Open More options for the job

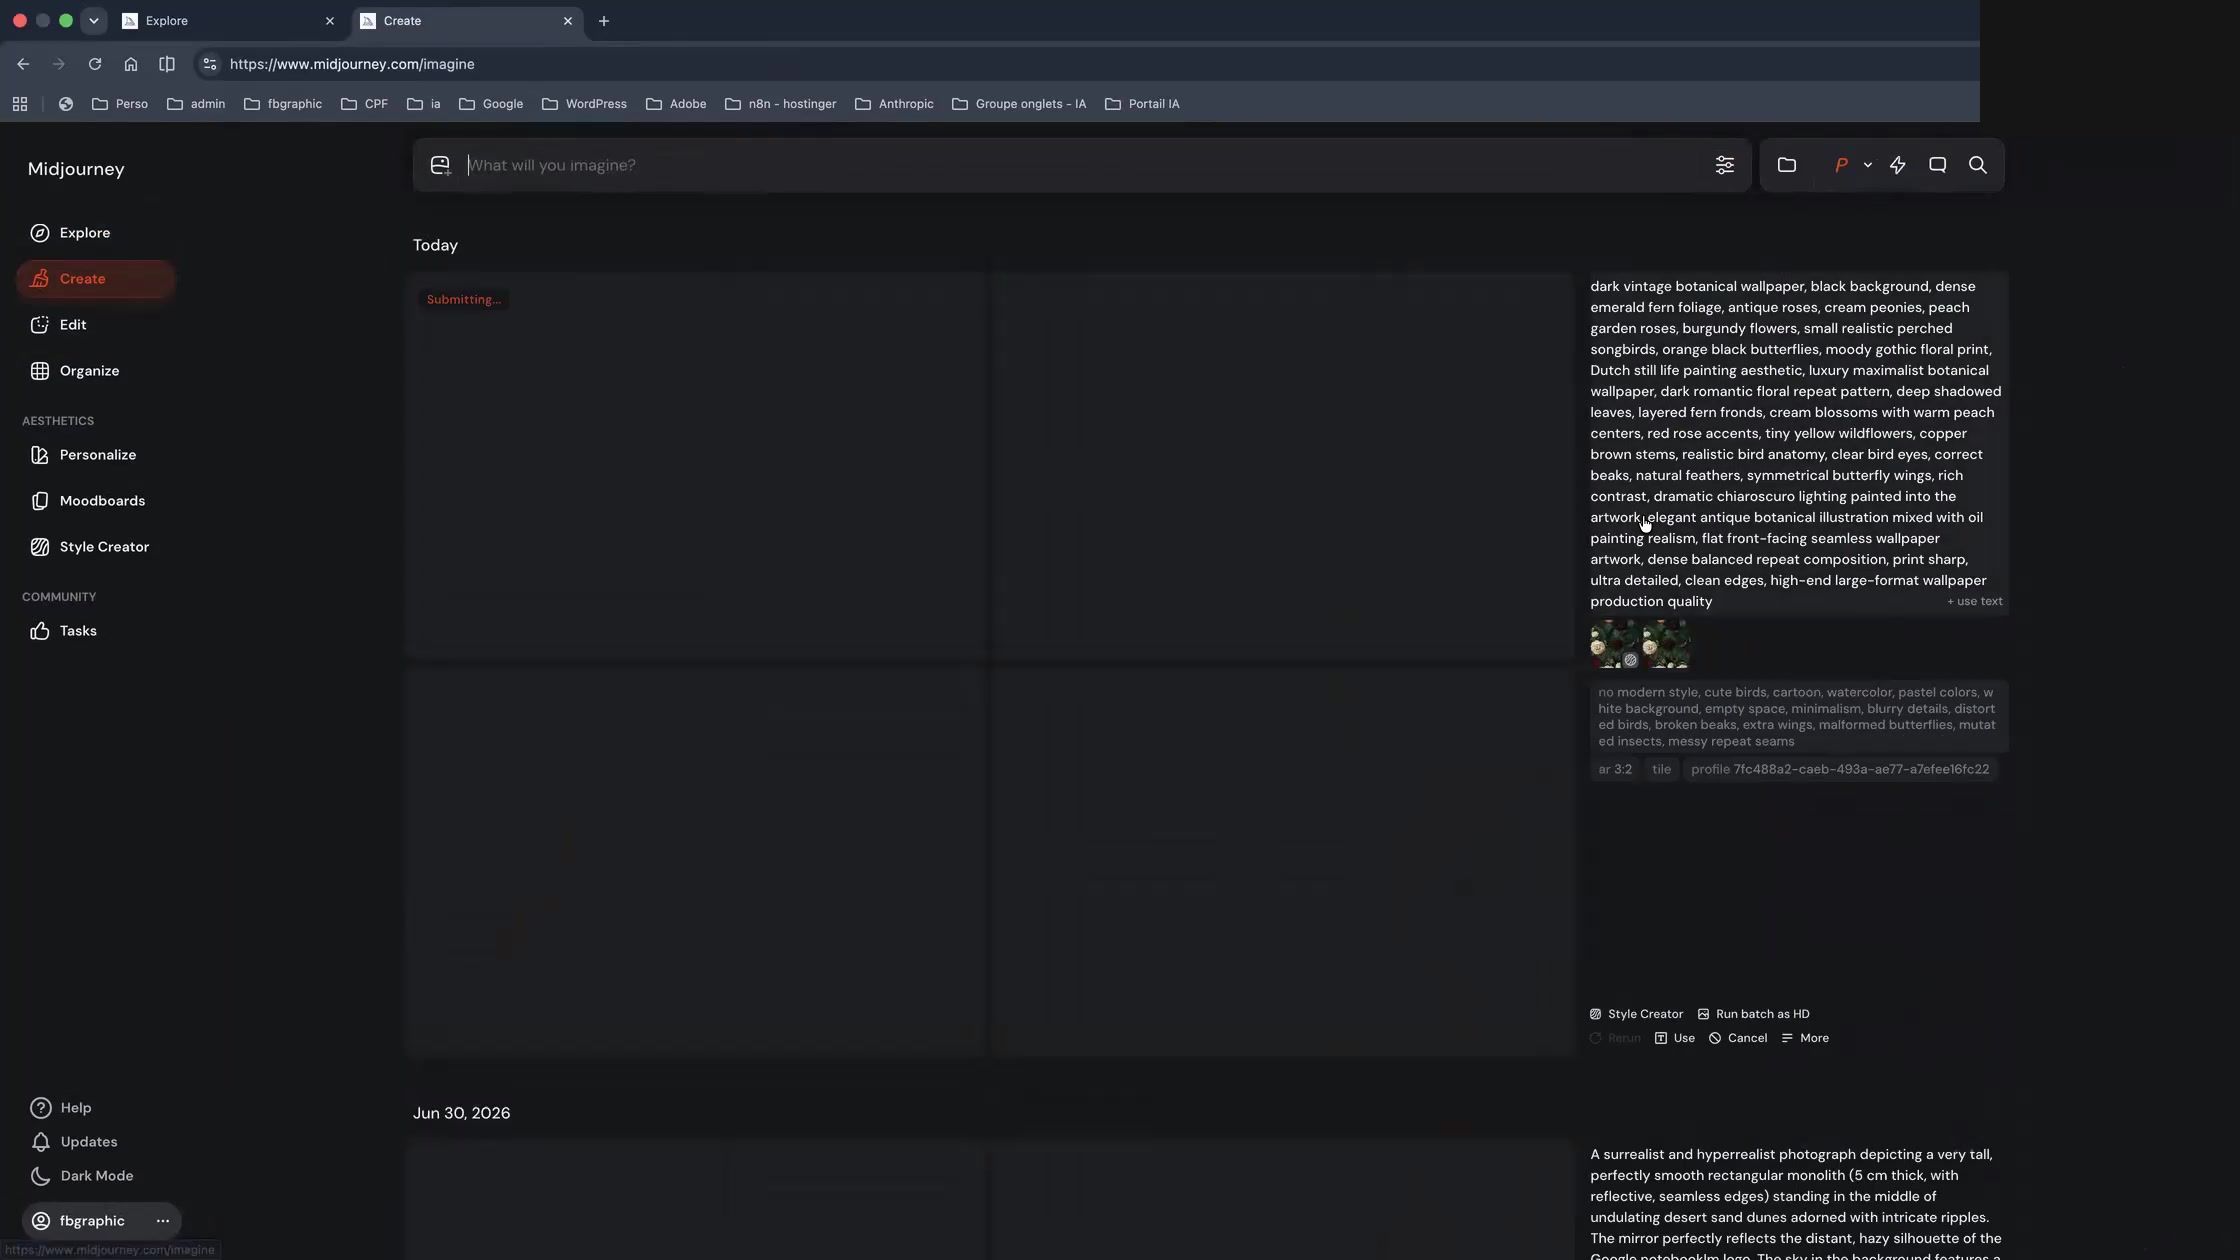pos(1804,1038)
